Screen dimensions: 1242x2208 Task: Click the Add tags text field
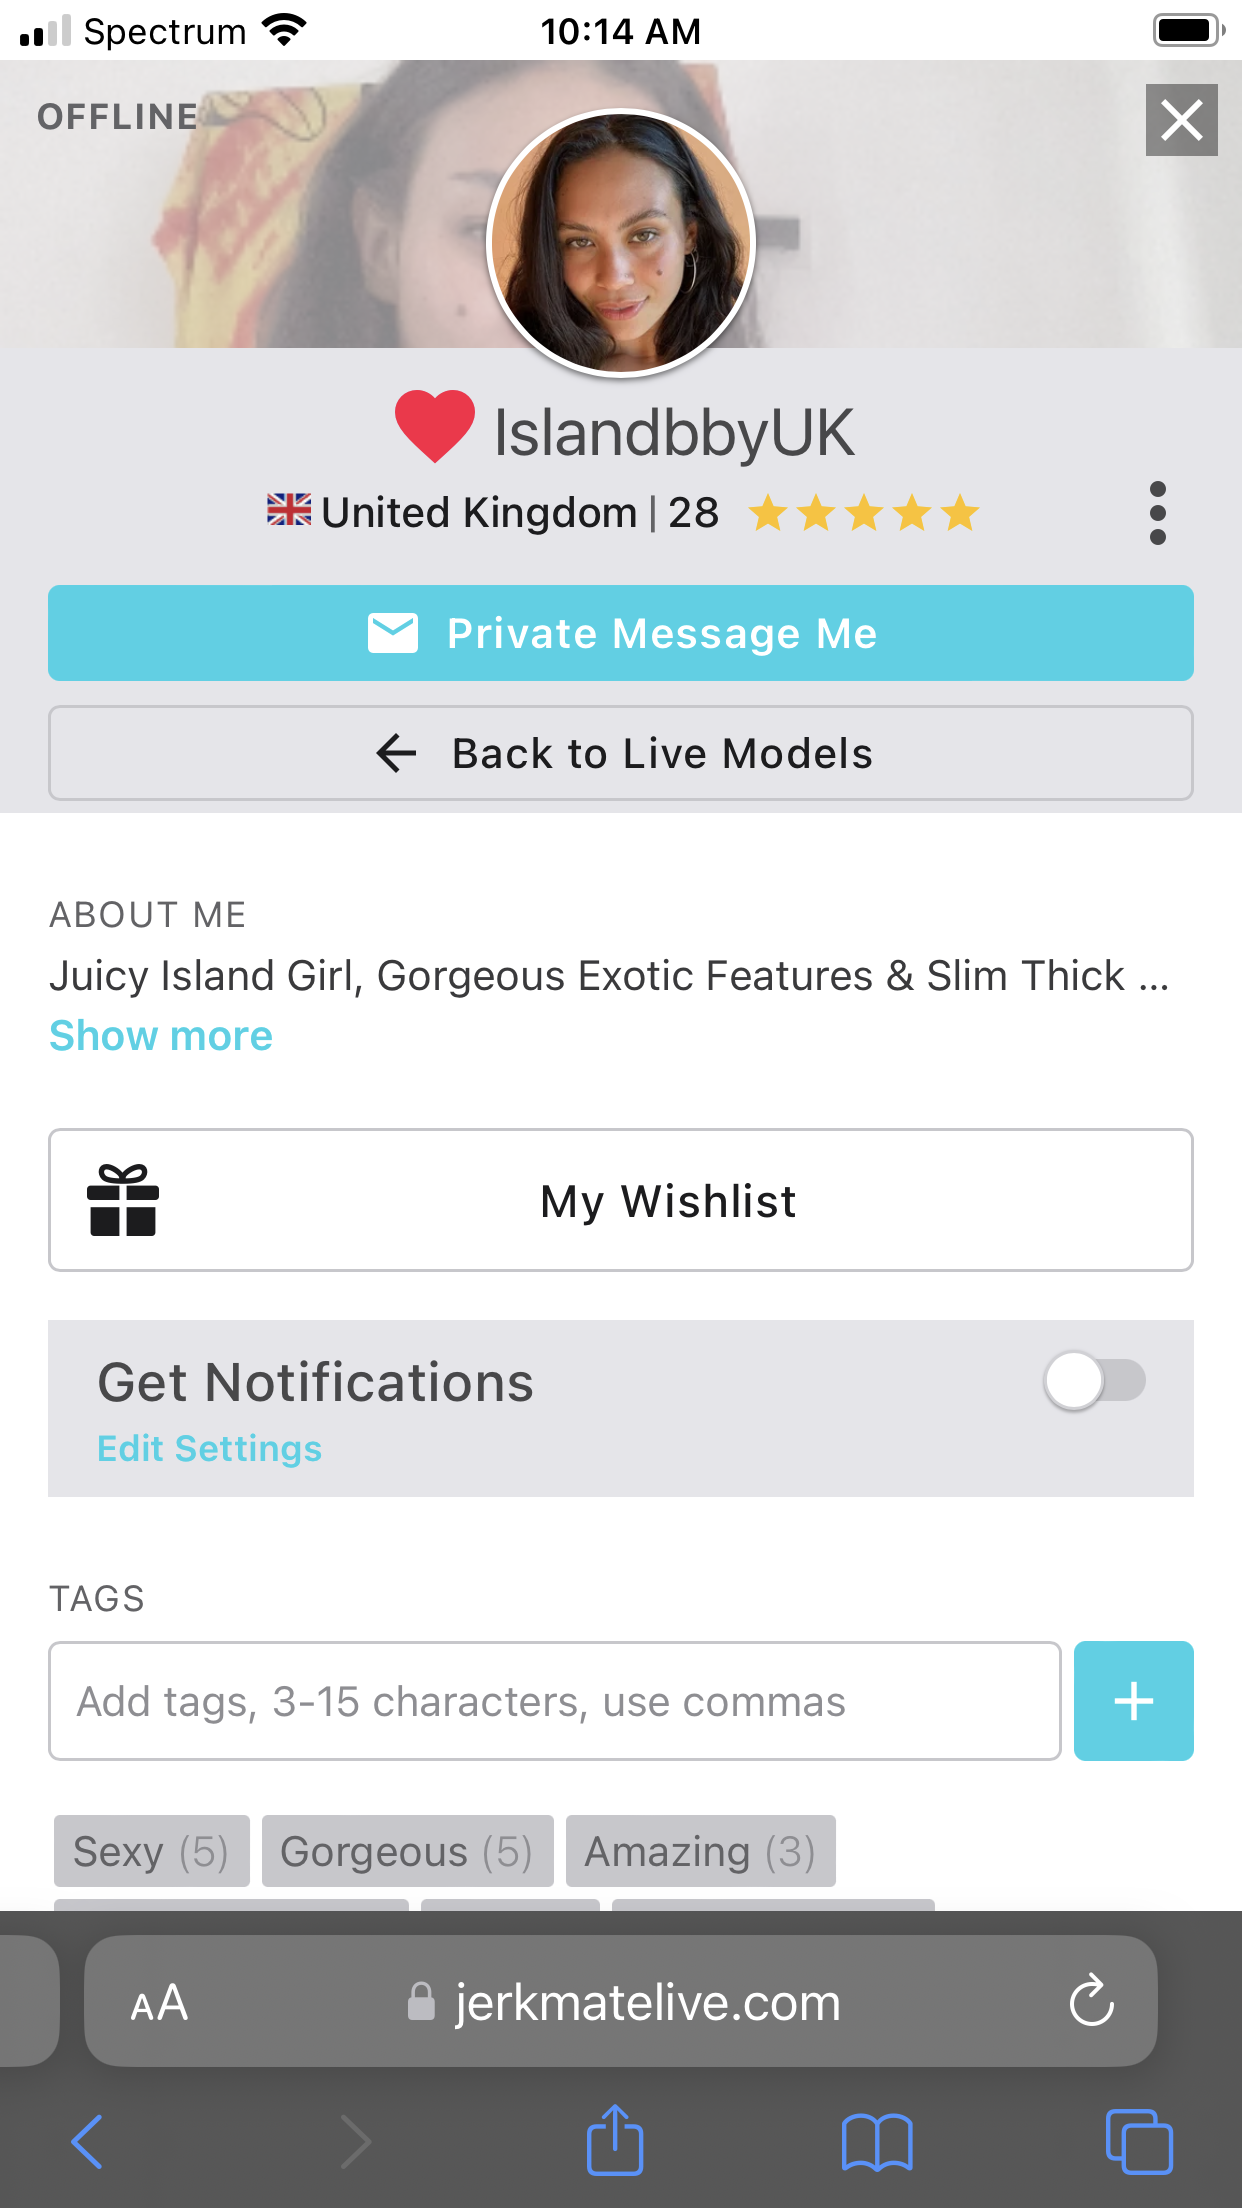555,1701
